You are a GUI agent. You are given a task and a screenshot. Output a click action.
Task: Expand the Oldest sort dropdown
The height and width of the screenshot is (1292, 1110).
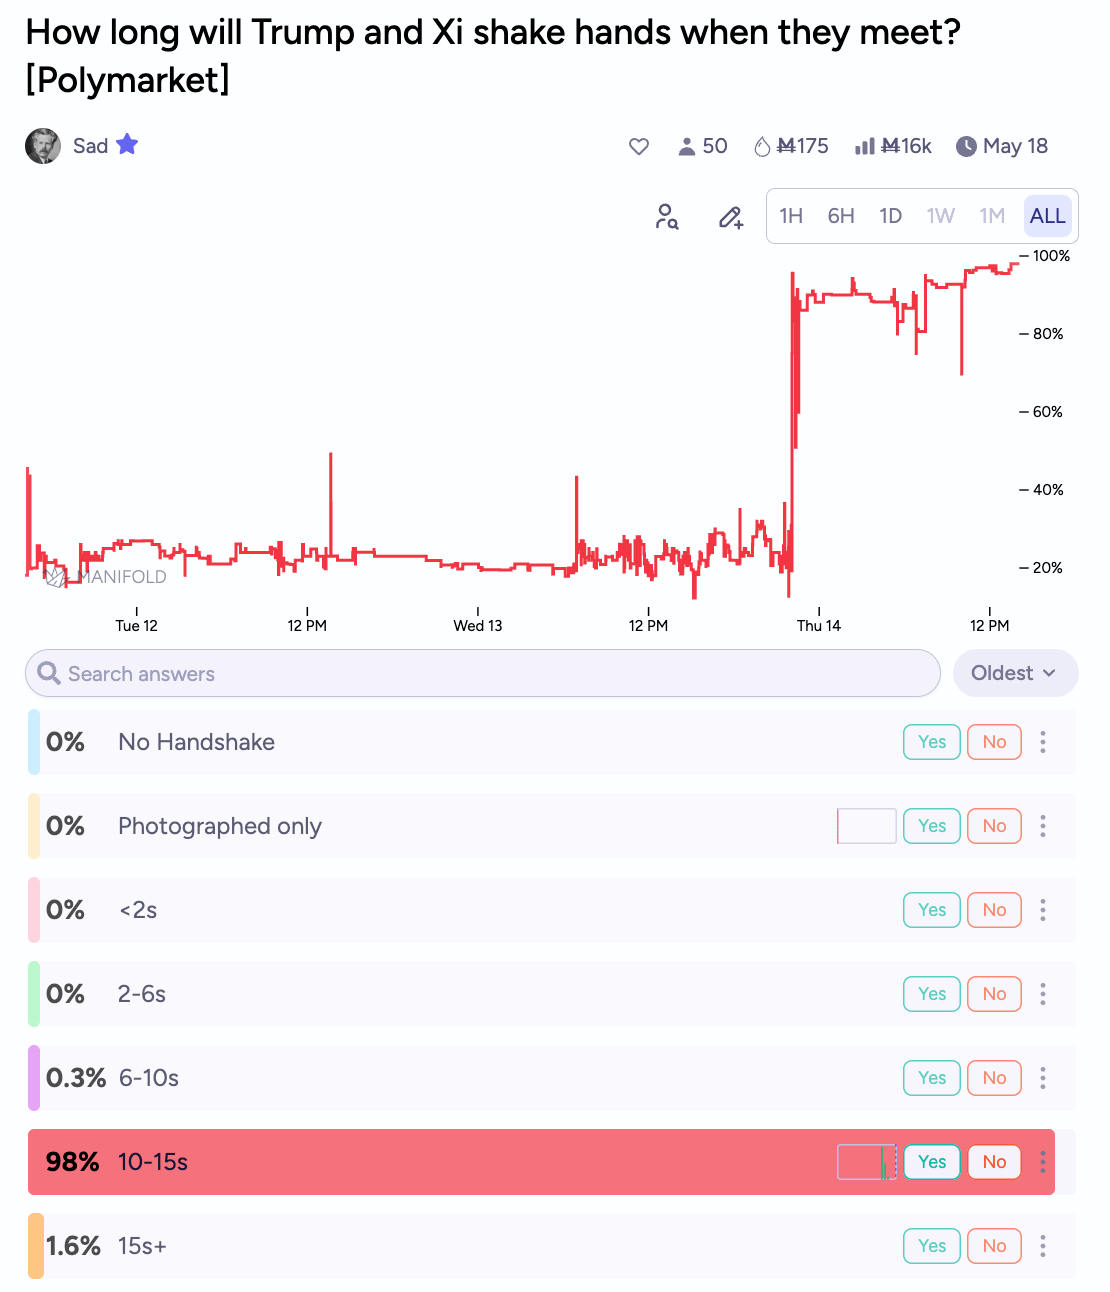point(1015,673)
